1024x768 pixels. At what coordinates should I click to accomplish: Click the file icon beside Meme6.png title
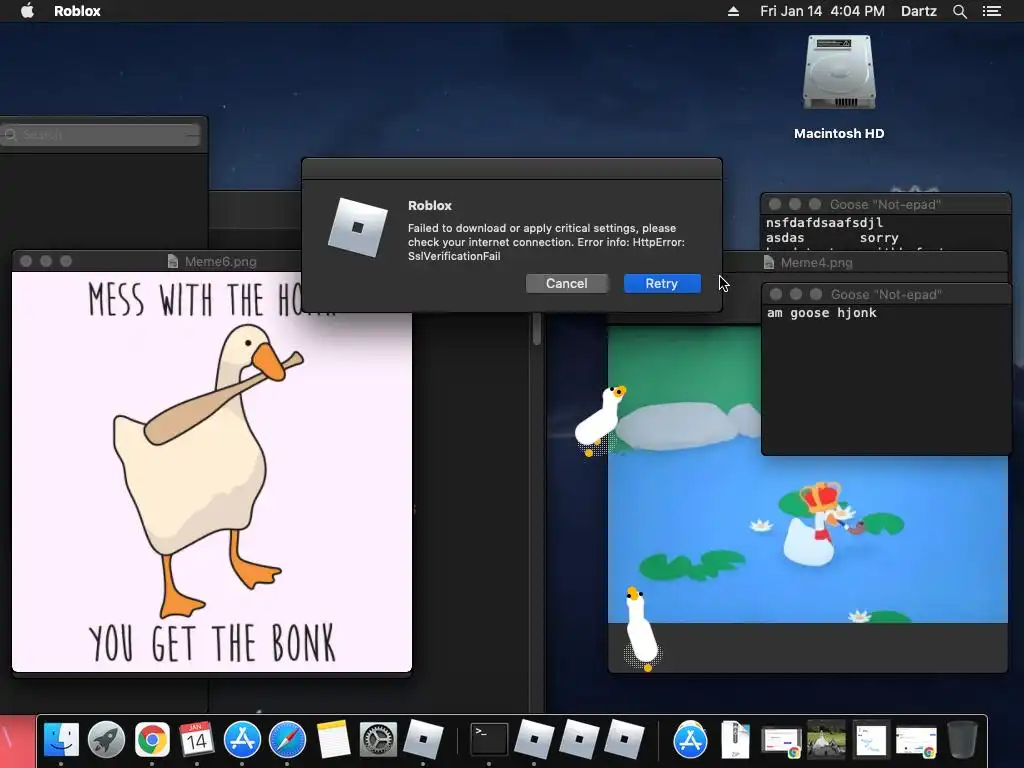(172, 261)
